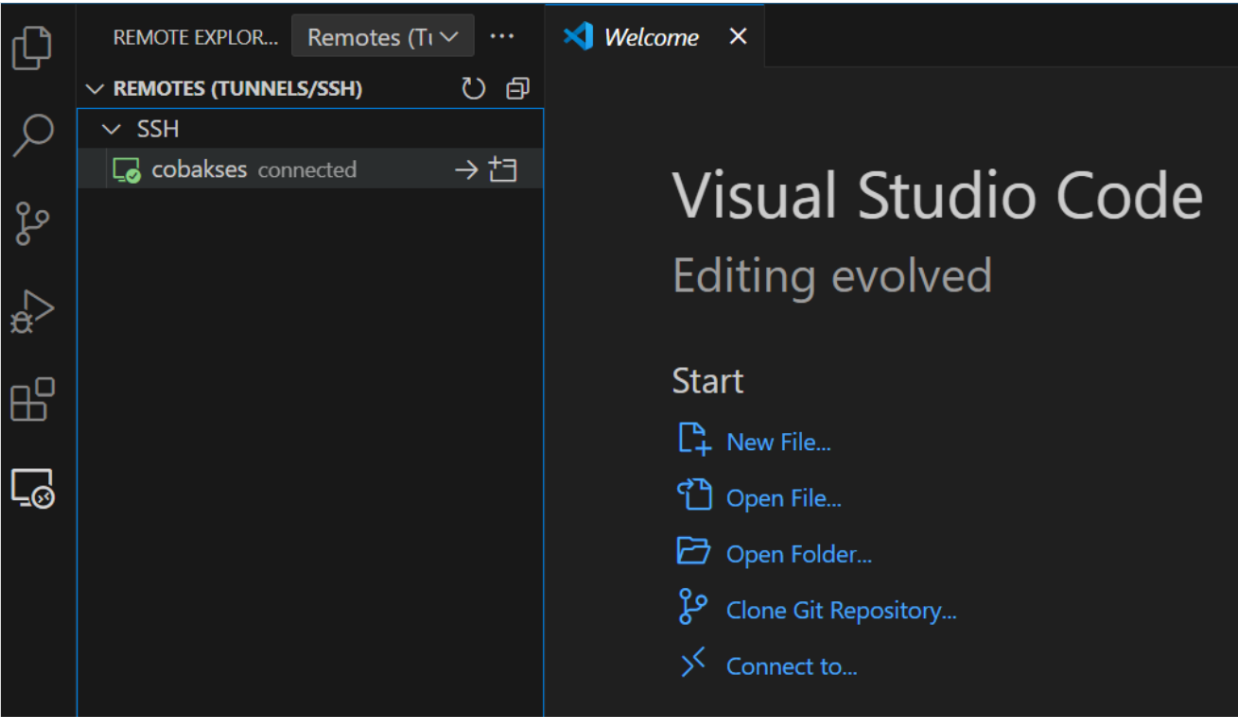Open the Search view in activity bar
Screen dimensions: 1238x717
[x=32, y=135]
